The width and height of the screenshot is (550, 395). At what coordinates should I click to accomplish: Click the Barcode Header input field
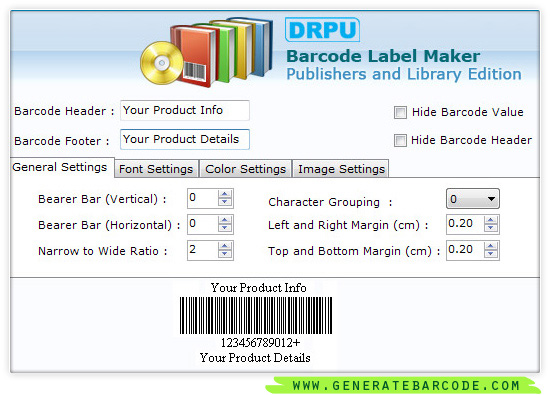185,111
